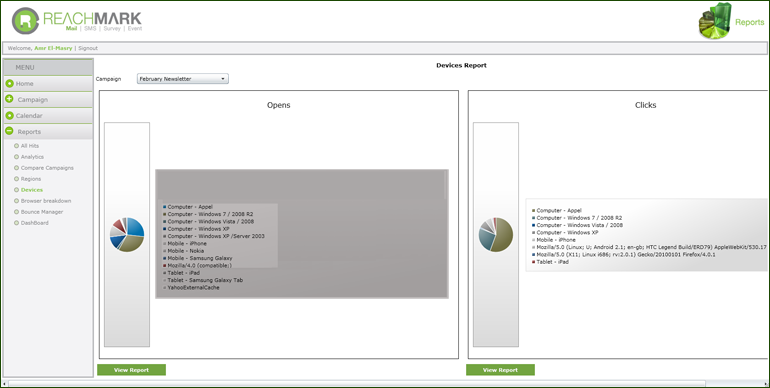Viewport: 770px width, 388px height.
Task: Open Analytics report
Action: click(x=32, y=157)
